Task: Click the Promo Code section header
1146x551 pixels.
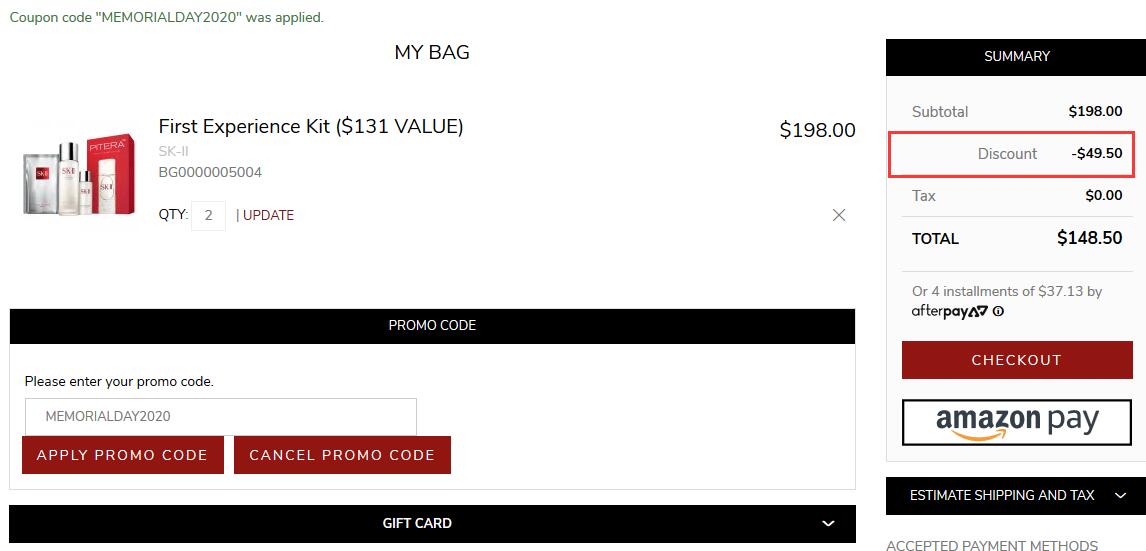Action: (x=432, y=326)
